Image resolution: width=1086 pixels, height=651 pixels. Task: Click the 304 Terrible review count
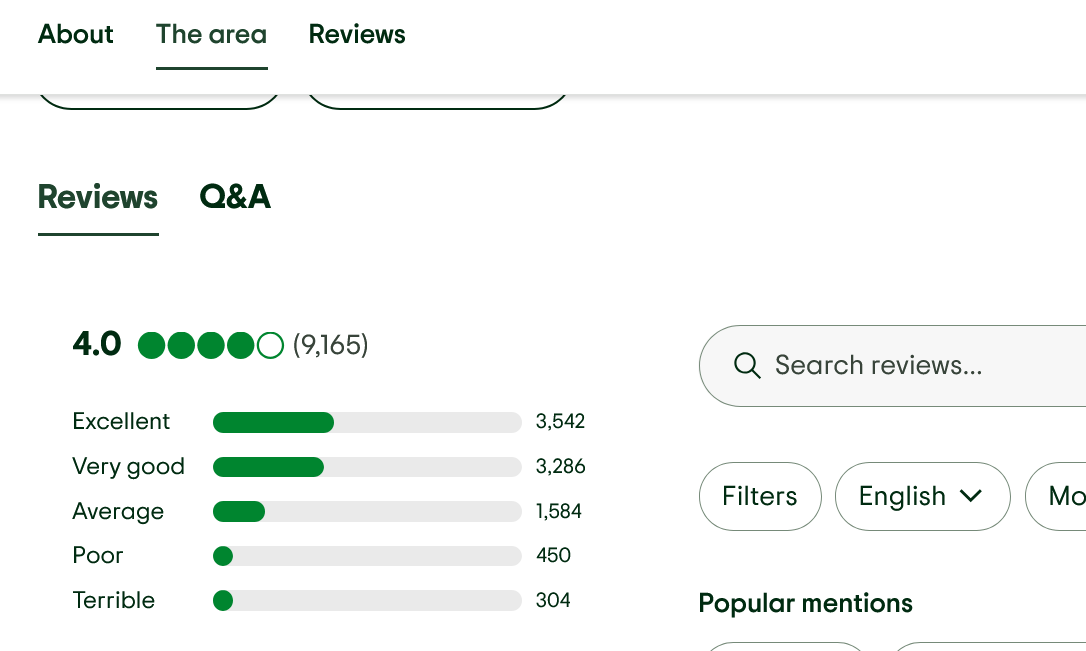point(553,600)
